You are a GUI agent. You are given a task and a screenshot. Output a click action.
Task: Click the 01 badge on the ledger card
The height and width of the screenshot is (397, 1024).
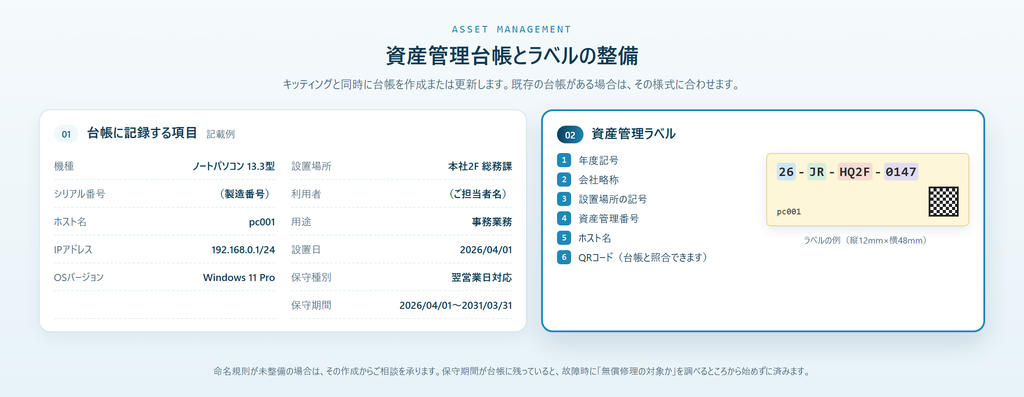tap(66, 135)
